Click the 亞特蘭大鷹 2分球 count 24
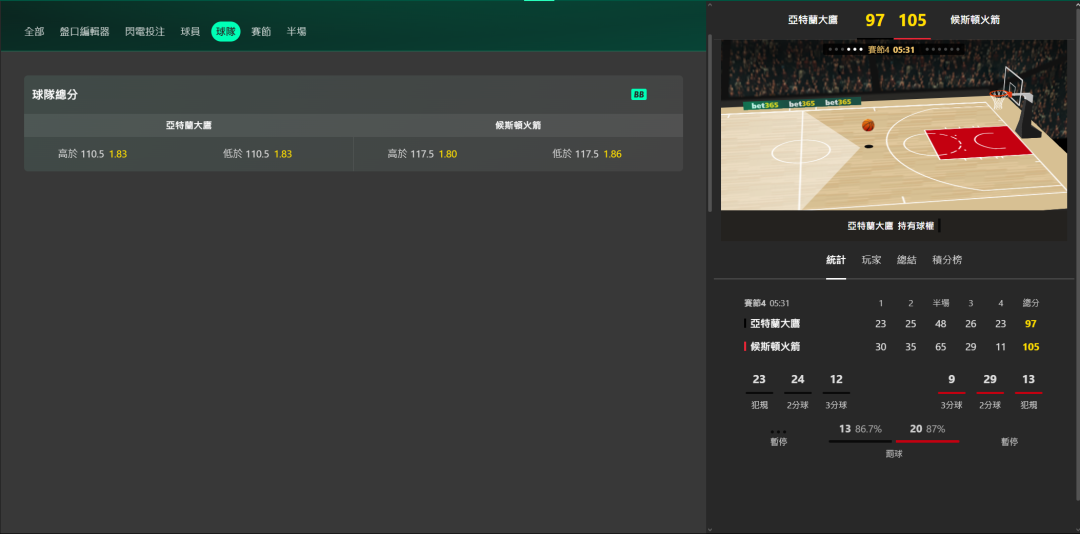The height and width of the screenshot is (534, 1080). pyautogui.click(x=798, y=380)
